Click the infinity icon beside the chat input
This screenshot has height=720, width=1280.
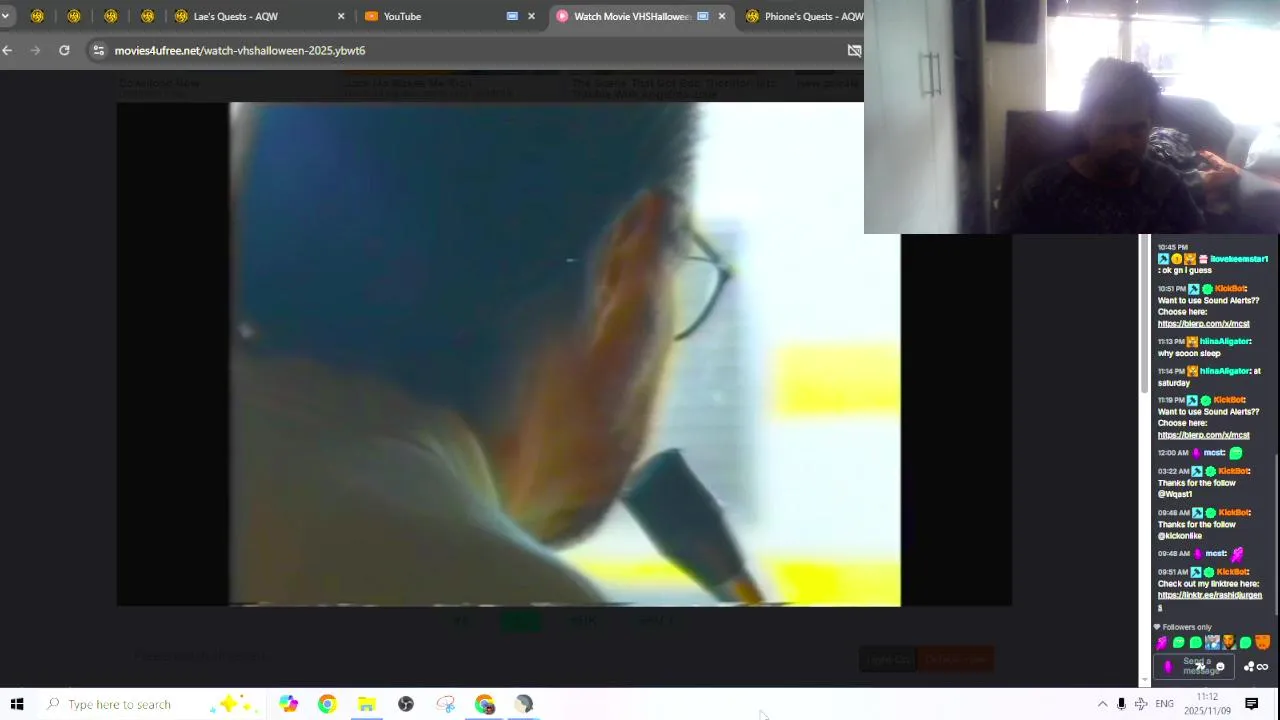tap(1262, 667)
